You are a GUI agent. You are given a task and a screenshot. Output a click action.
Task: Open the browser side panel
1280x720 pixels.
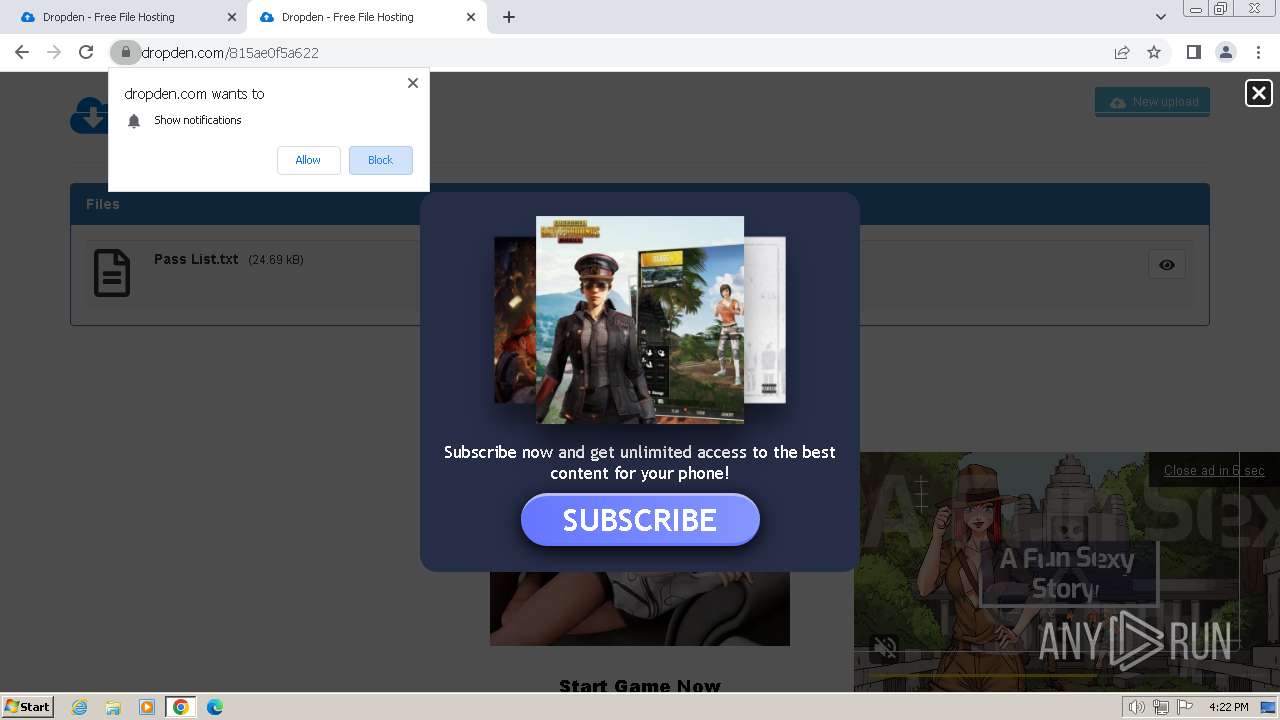coord(1193,52)
